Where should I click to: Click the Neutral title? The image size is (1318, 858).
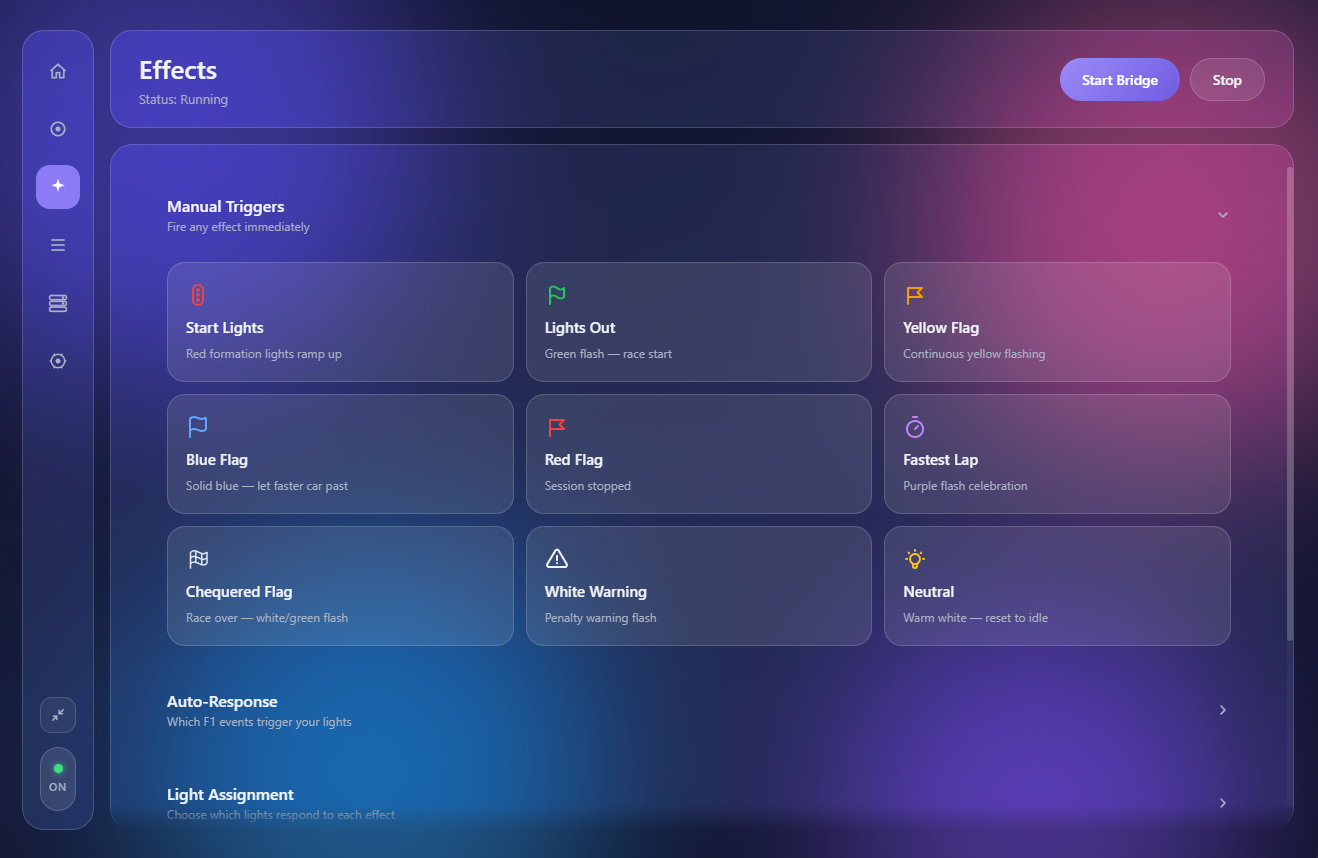[x=929, y=592]
